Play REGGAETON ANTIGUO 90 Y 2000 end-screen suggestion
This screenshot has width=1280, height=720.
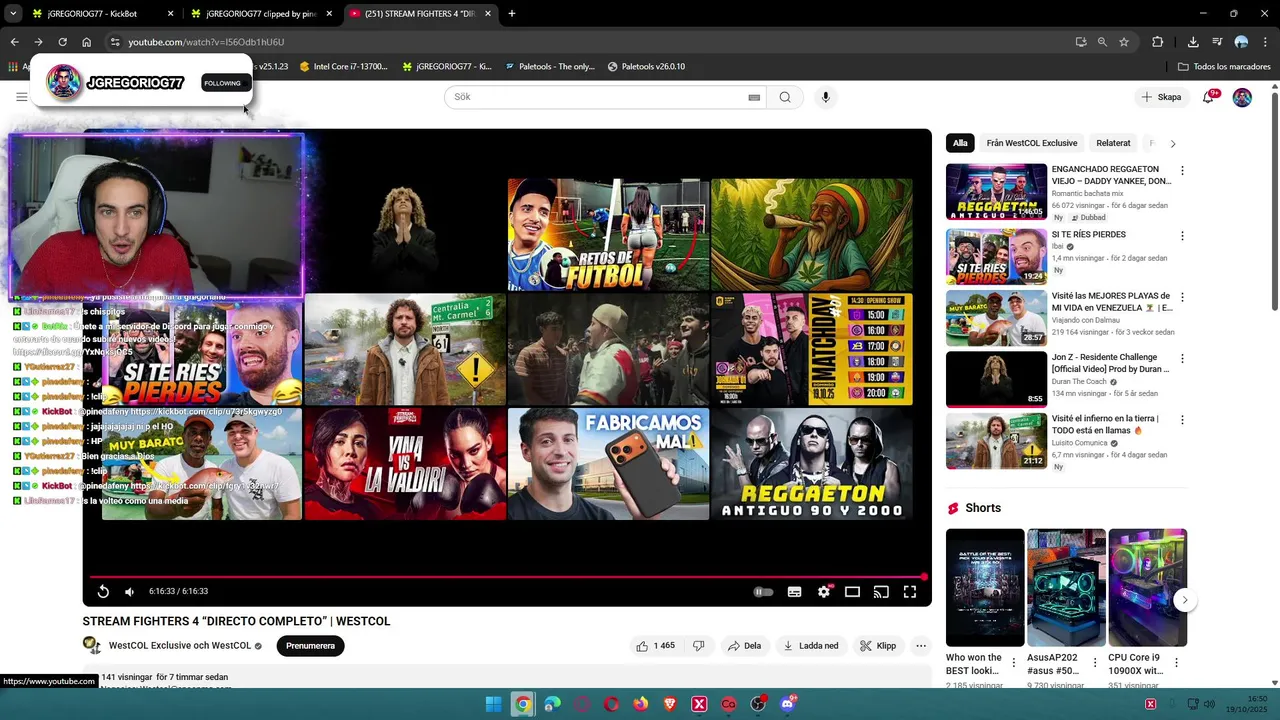pyautogui.click(x=811, y=464)
